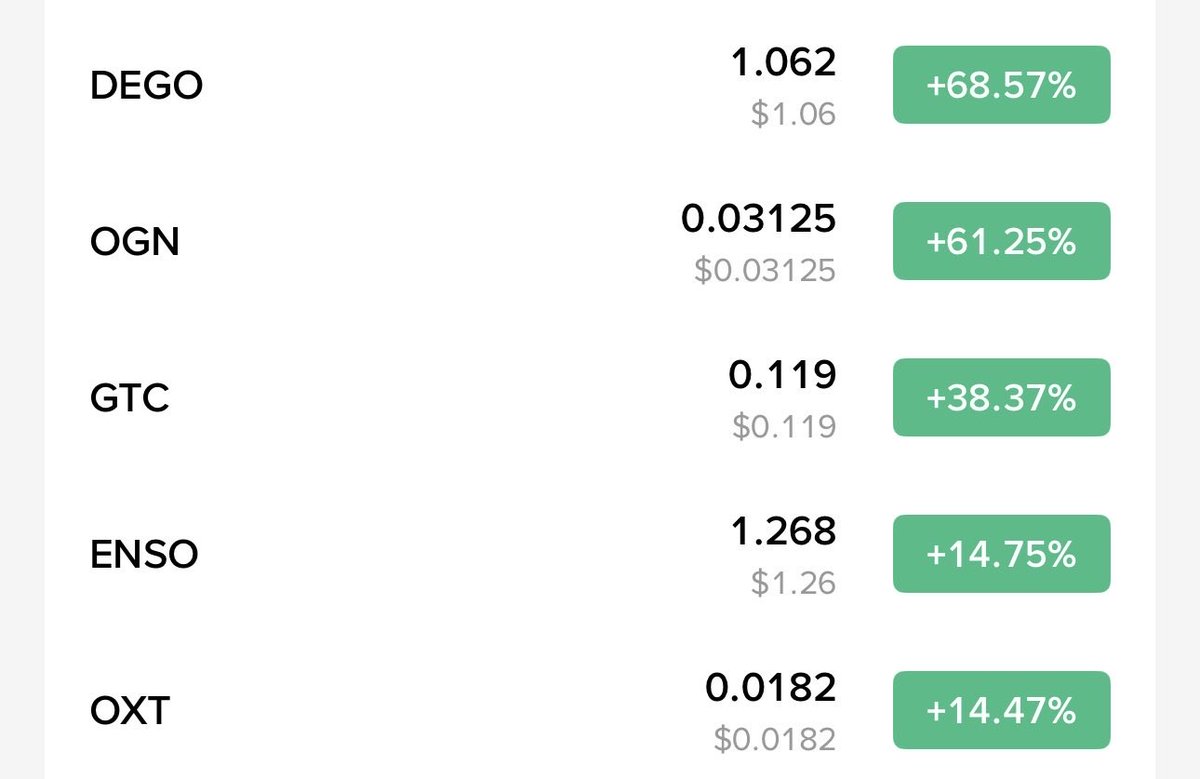Toggle the +61.25% change badge

(x=1001, y=242)
